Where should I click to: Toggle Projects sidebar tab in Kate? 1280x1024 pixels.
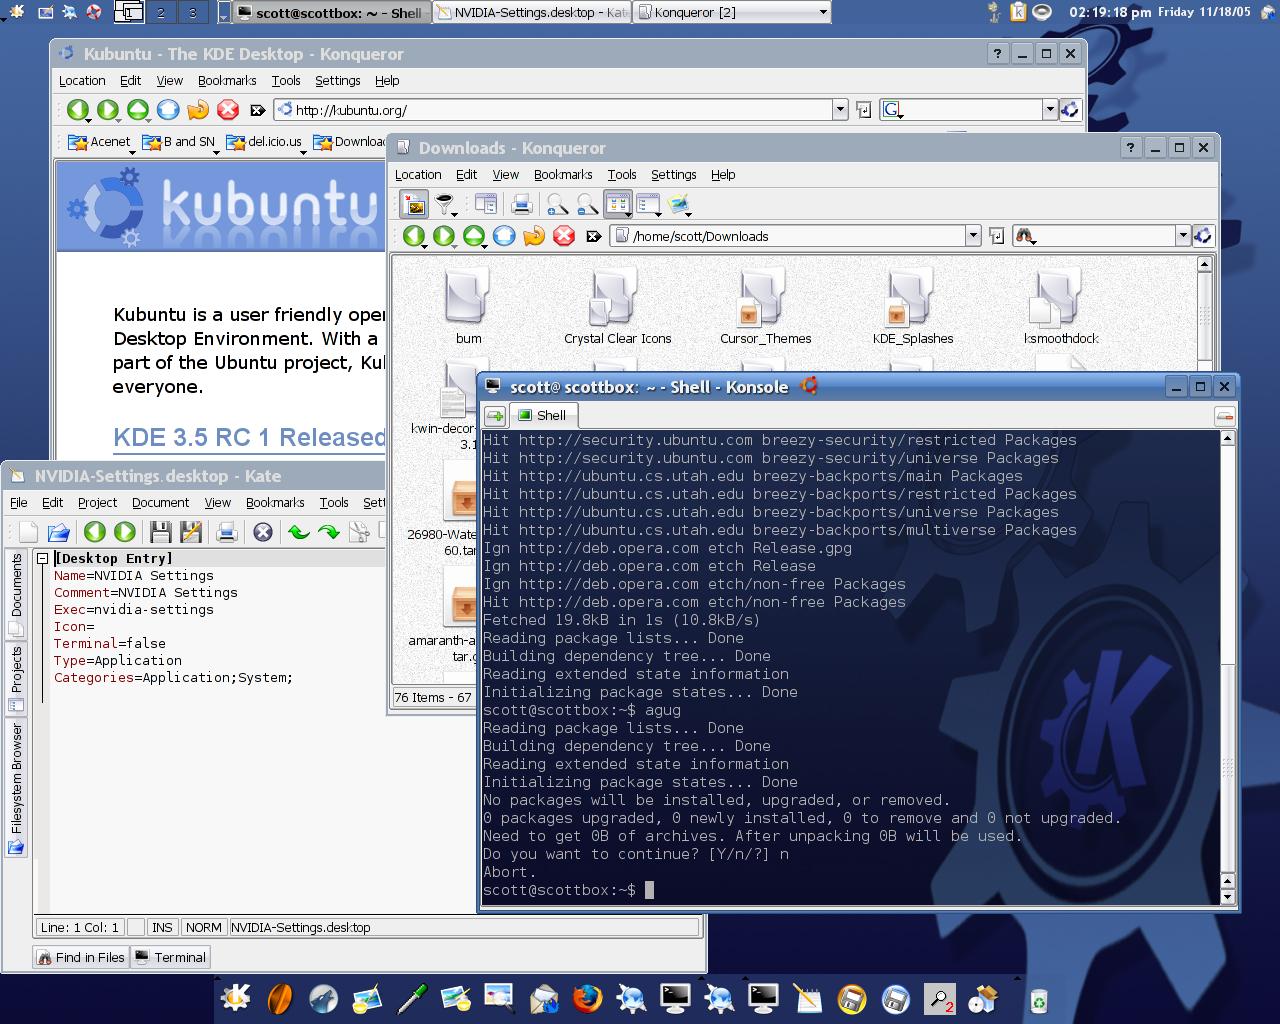[x=16, y=677]
